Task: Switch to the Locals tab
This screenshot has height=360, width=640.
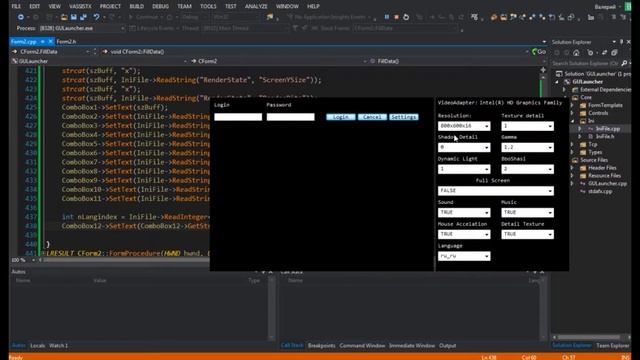Action: point(37,345)
